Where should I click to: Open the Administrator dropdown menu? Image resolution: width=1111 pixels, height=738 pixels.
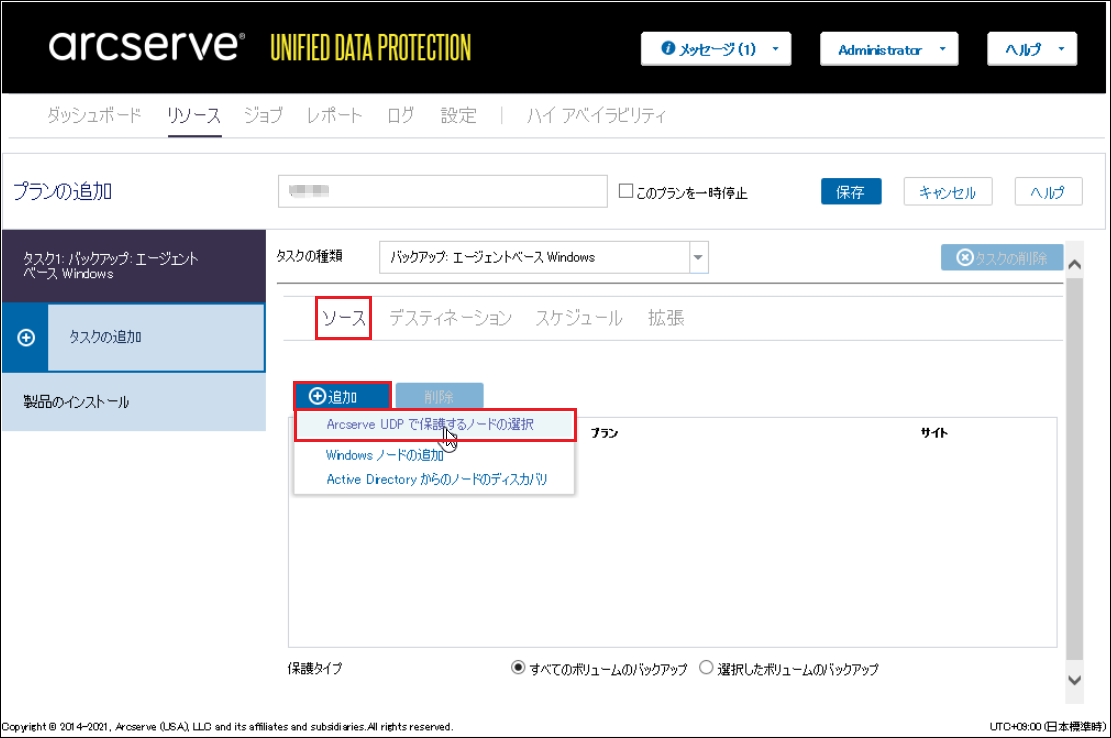point(889,49)
